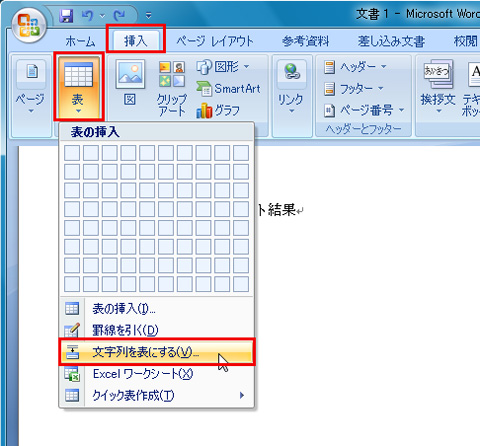Customize the Quick Access Toolbar arrow
The image size is (480, 446).
tap(148, 16)
